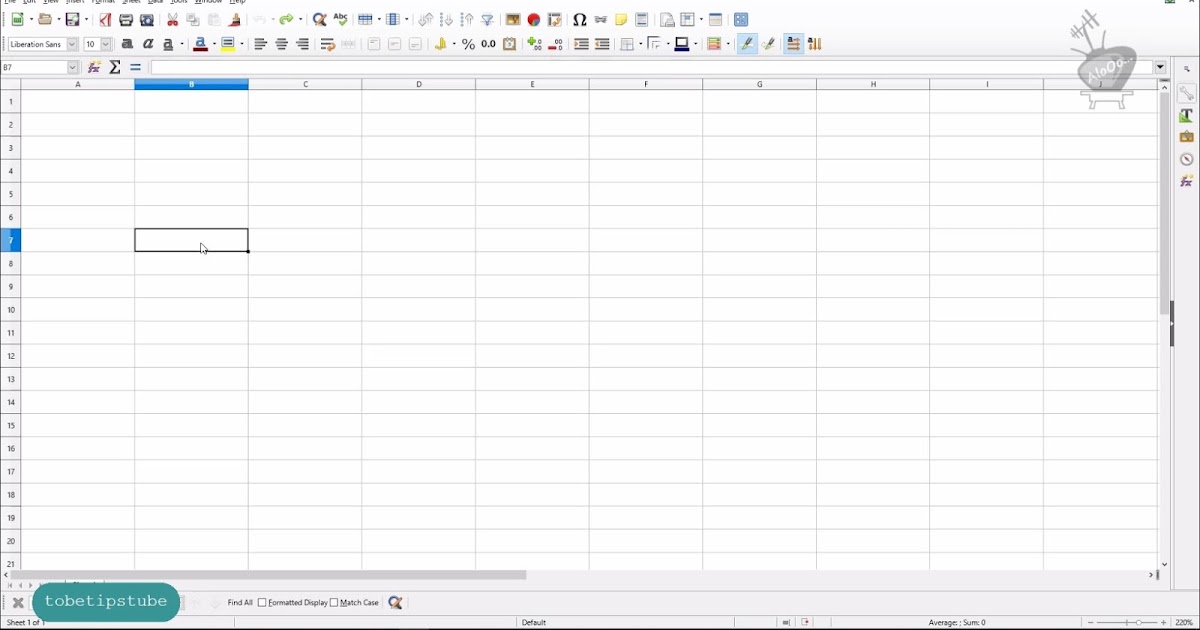Toggle Italic formatting
The image size is (1200, 630).
(x=148, y=44)
